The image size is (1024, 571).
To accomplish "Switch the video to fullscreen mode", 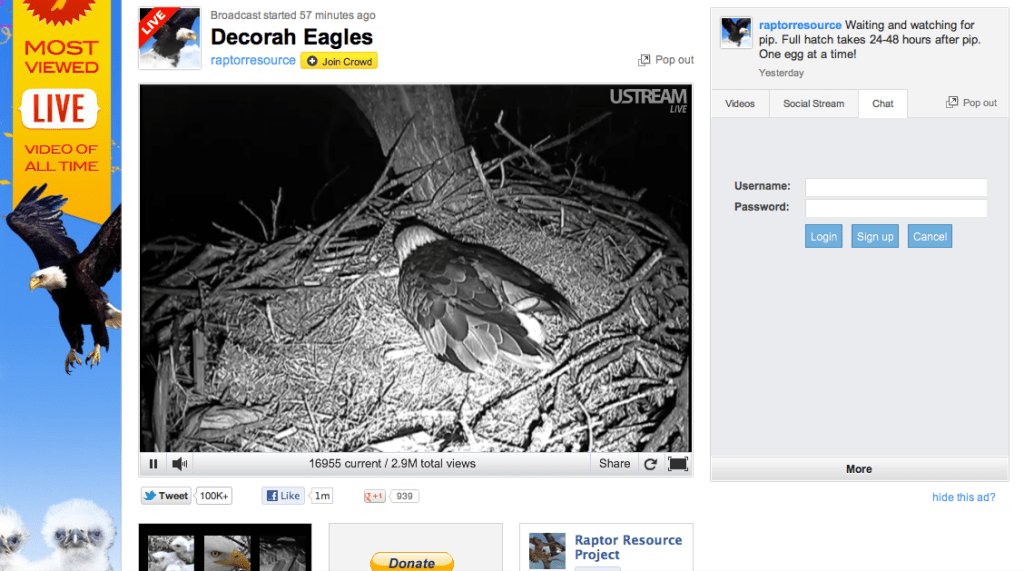I will tap(678, 464).
